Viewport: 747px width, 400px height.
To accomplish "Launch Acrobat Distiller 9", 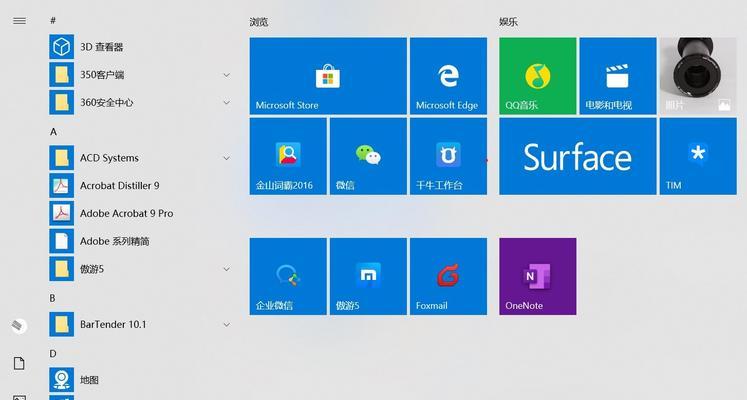I will 139,186.
